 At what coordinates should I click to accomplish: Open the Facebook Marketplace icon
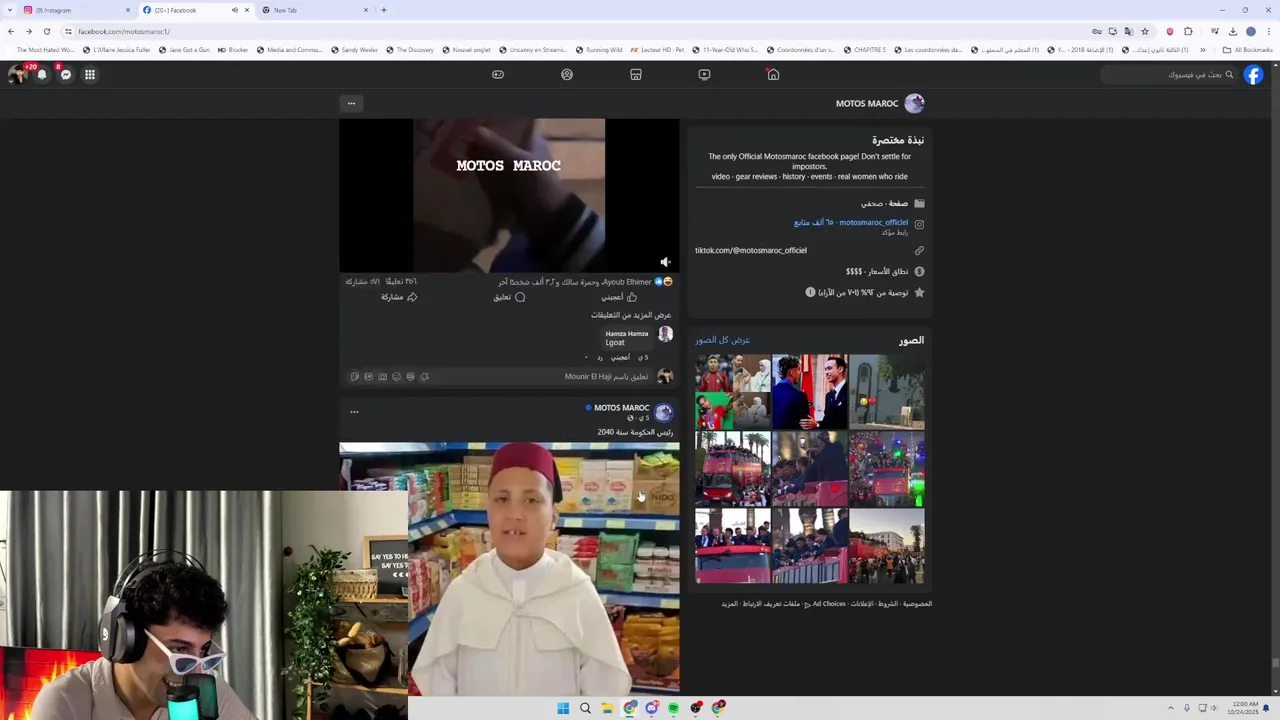635,74
